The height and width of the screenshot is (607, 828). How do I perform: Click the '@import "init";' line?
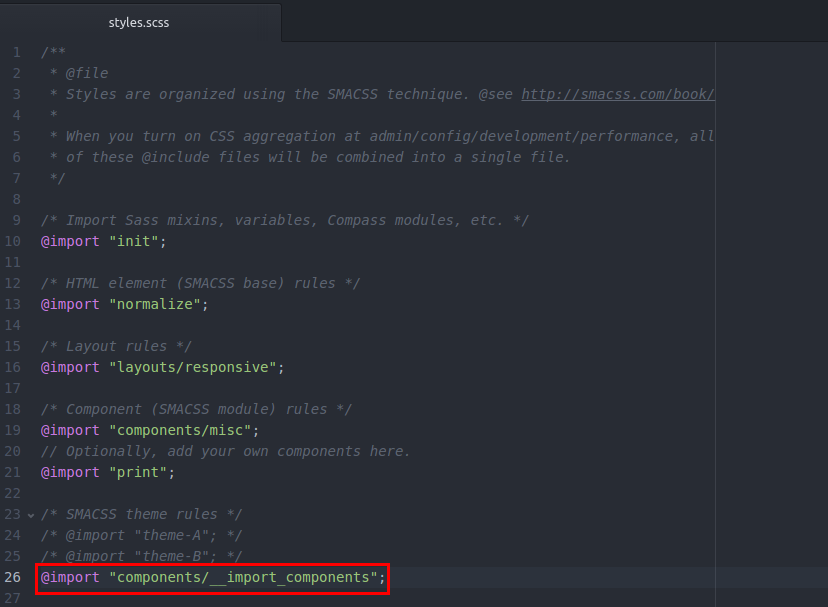(x=104, y=241)
